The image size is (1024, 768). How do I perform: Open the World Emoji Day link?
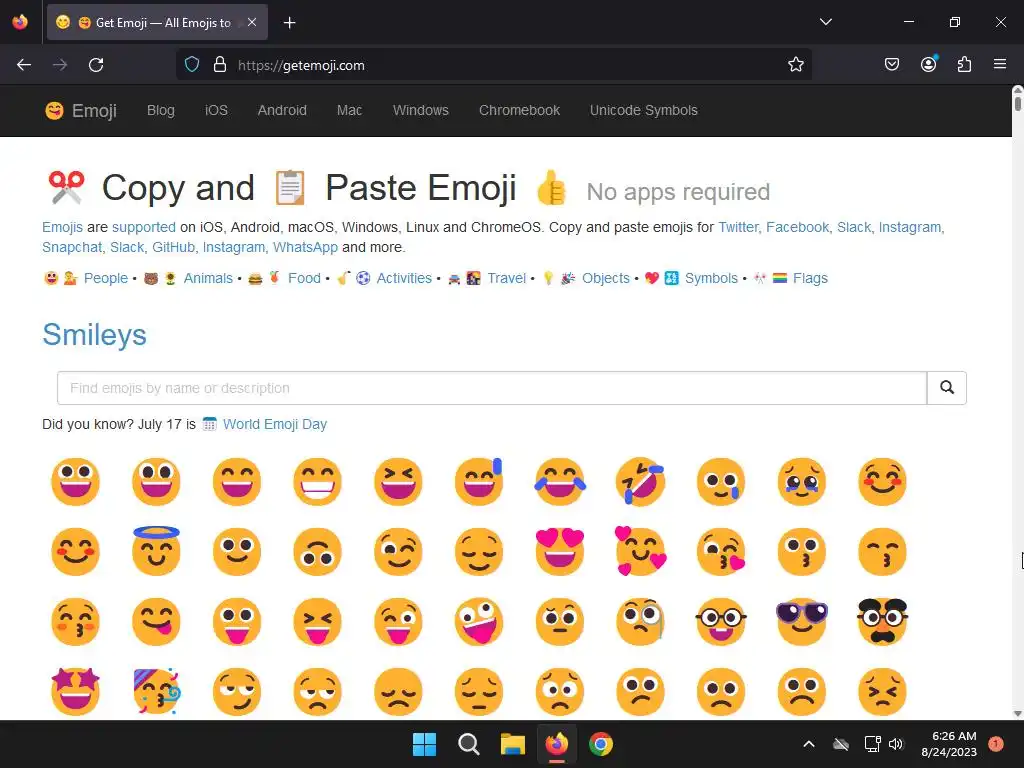pos(275,424)
